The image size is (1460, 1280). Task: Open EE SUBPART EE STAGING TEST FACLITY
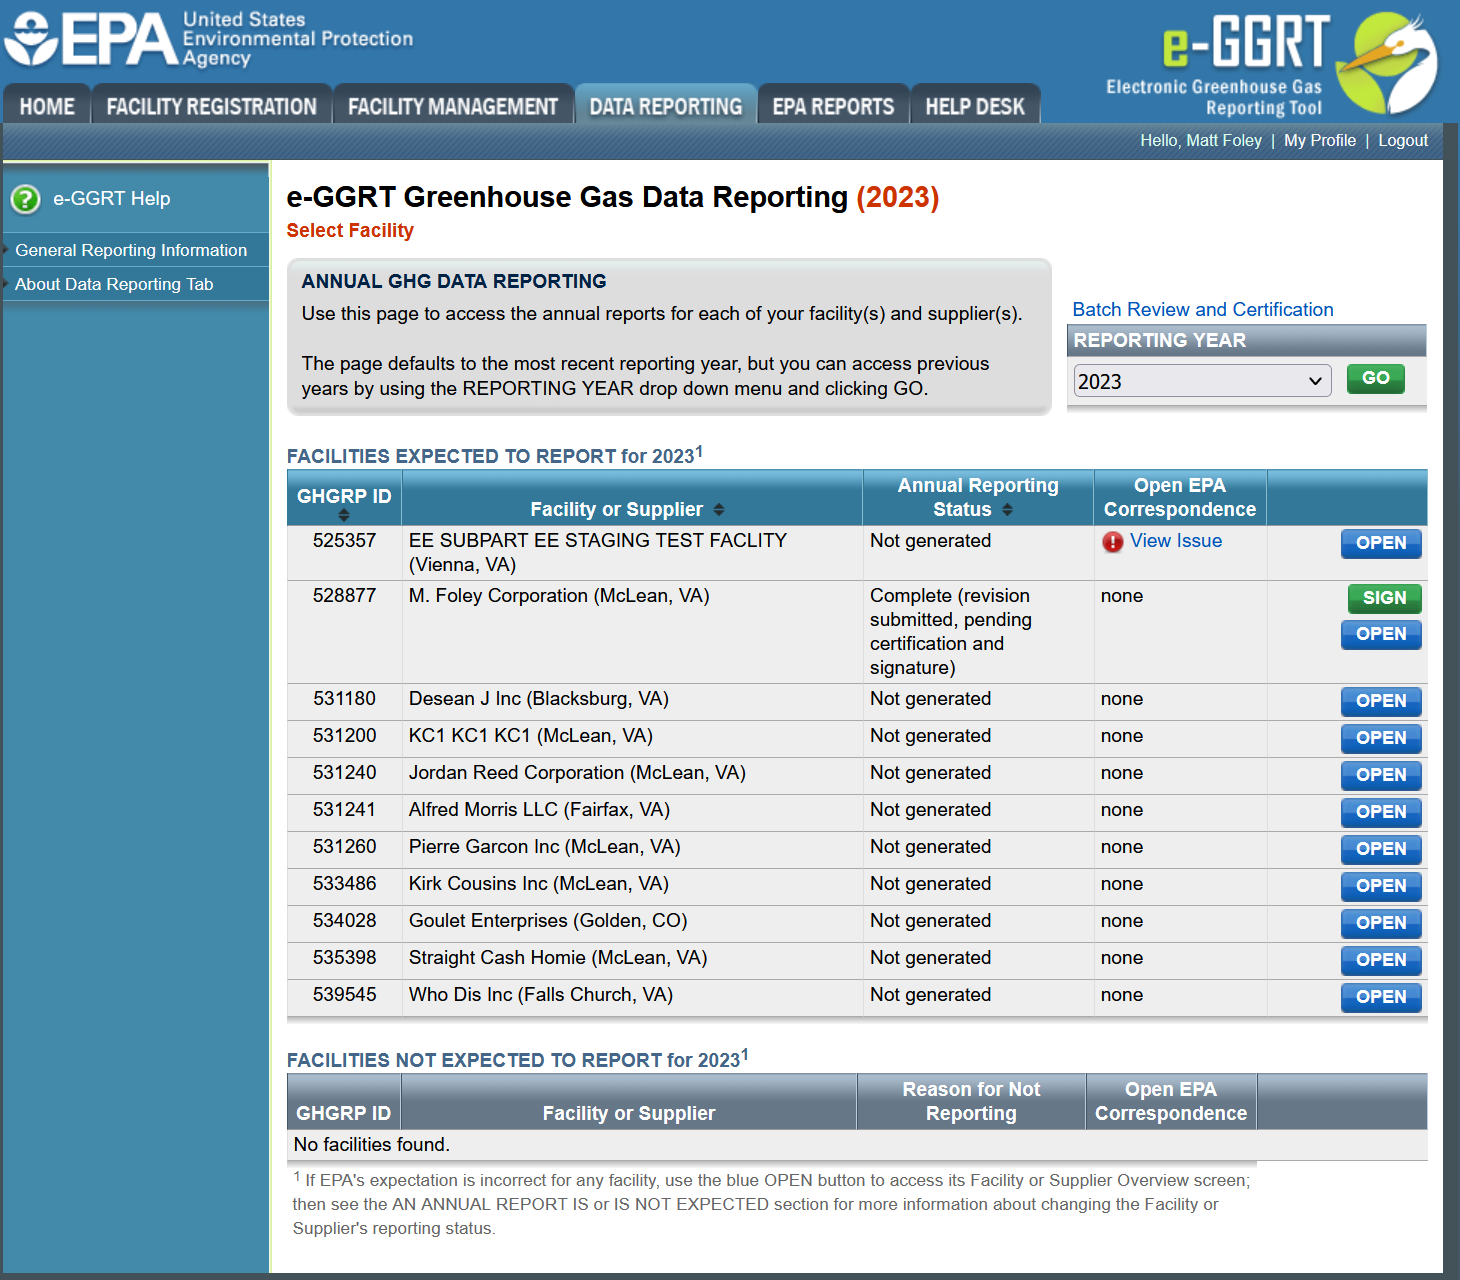point(1381,543)
